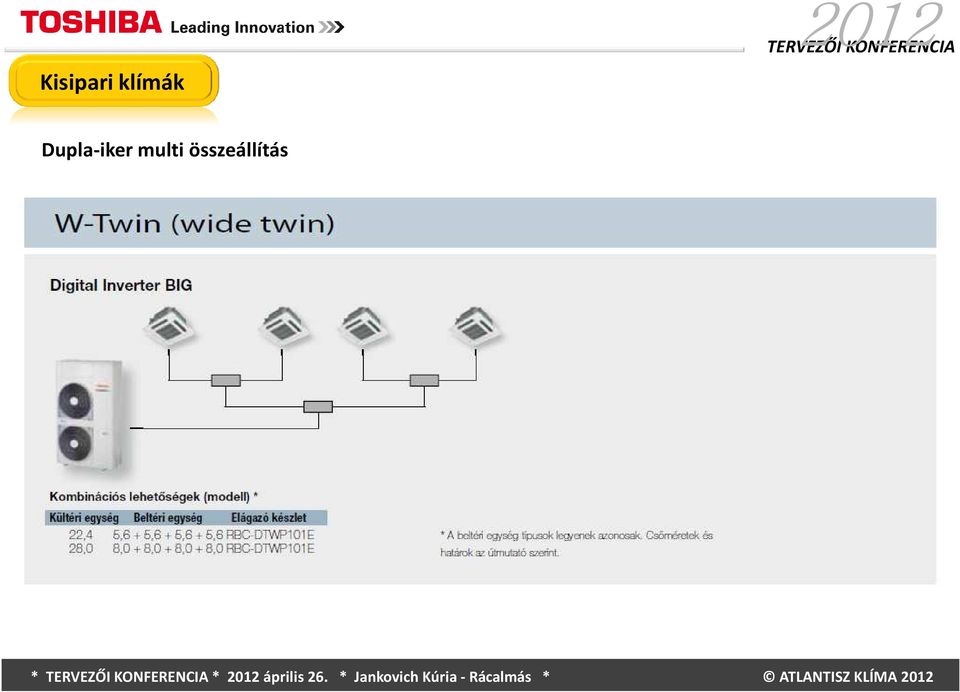Image resolution: width=960 pixels, height=692 pixels.
Task: Select the Digital Inverter BIG label
Action: tap(121, 285)
